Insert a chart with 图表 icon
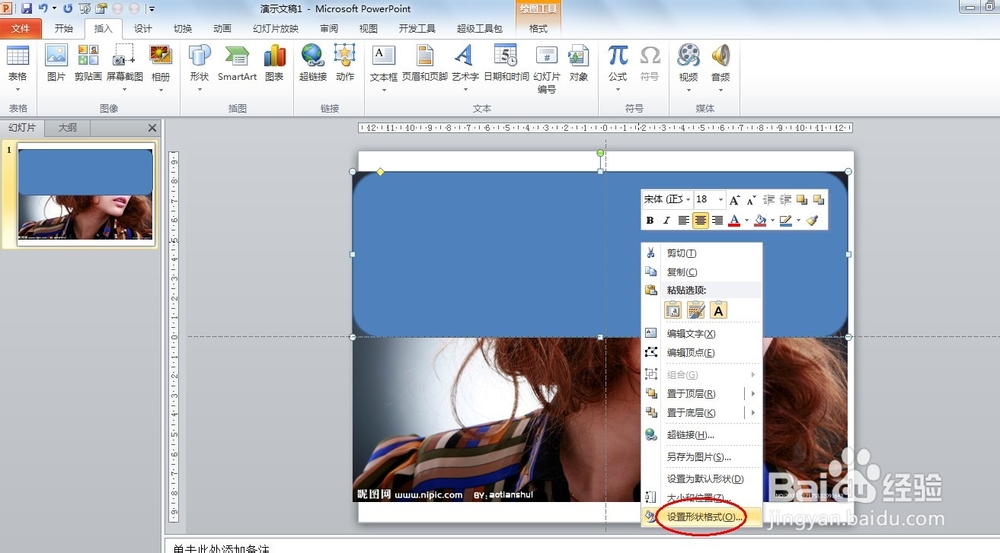Image resolution: width=1000 pixels, height=553 pixels. click(274, 64)
